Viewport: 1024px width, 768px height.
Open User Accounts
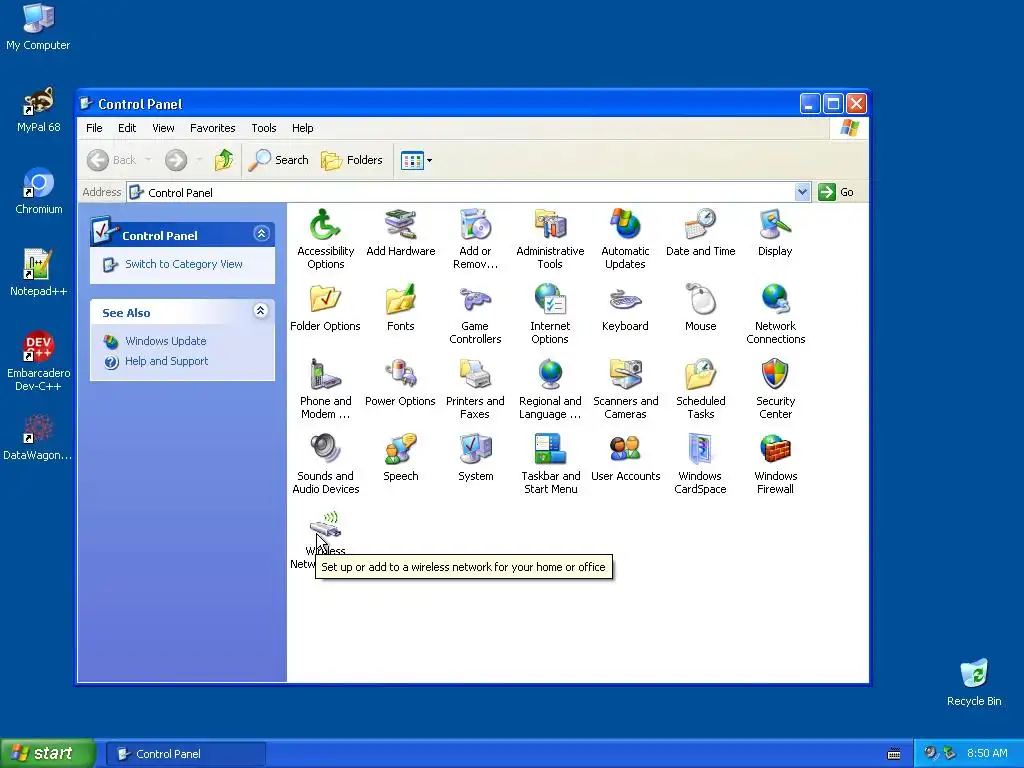[625, 458]
